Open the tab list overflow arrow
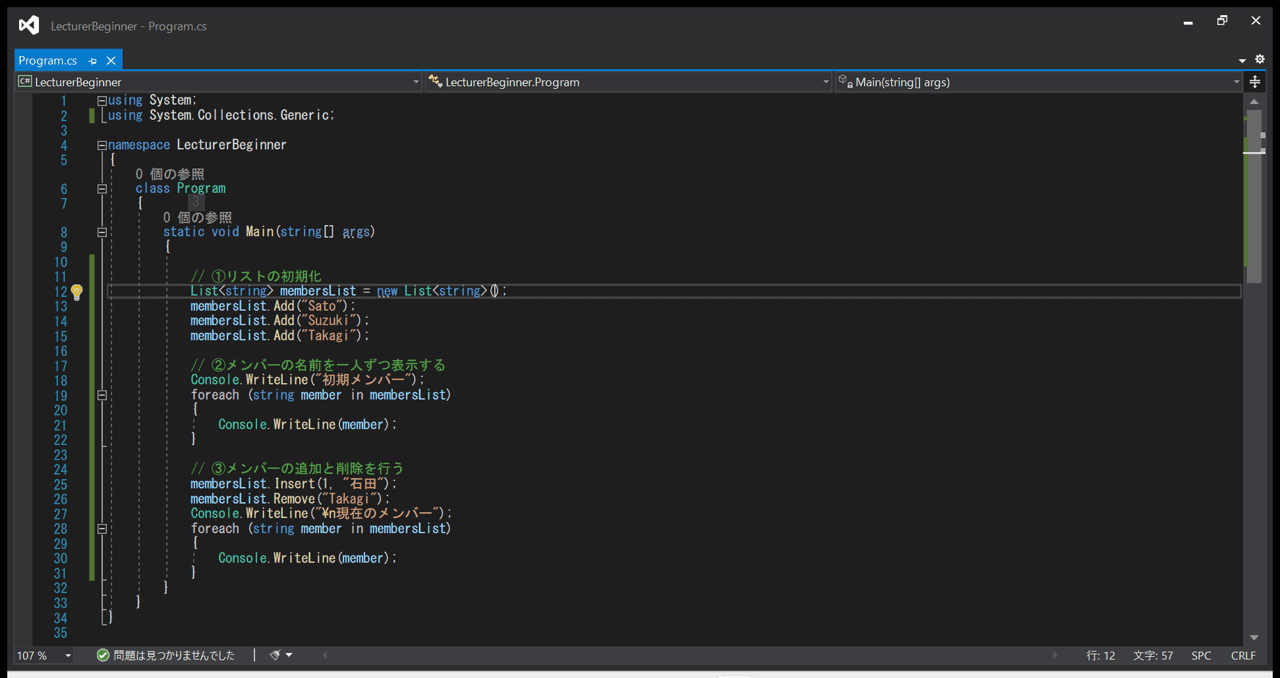The image size is (1280, 678). point(1242,61)
